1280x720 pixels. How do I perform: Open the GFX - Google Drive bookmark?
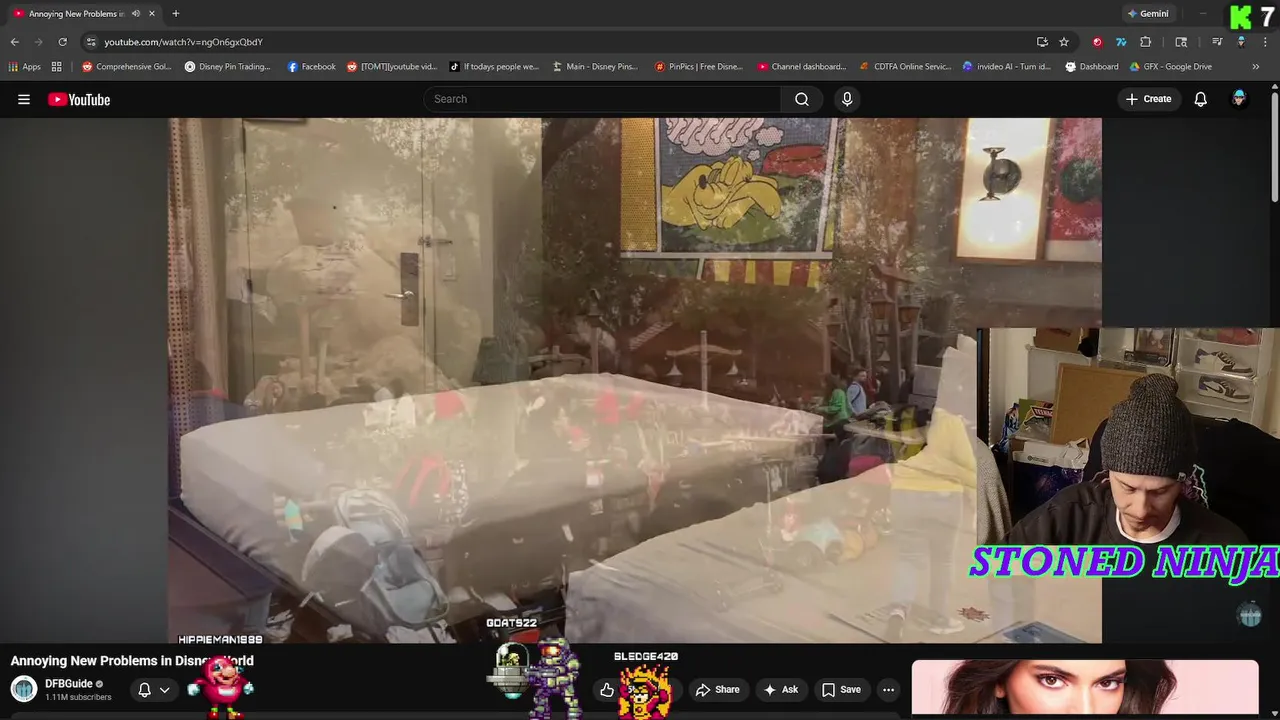[x=1171, y=67]
